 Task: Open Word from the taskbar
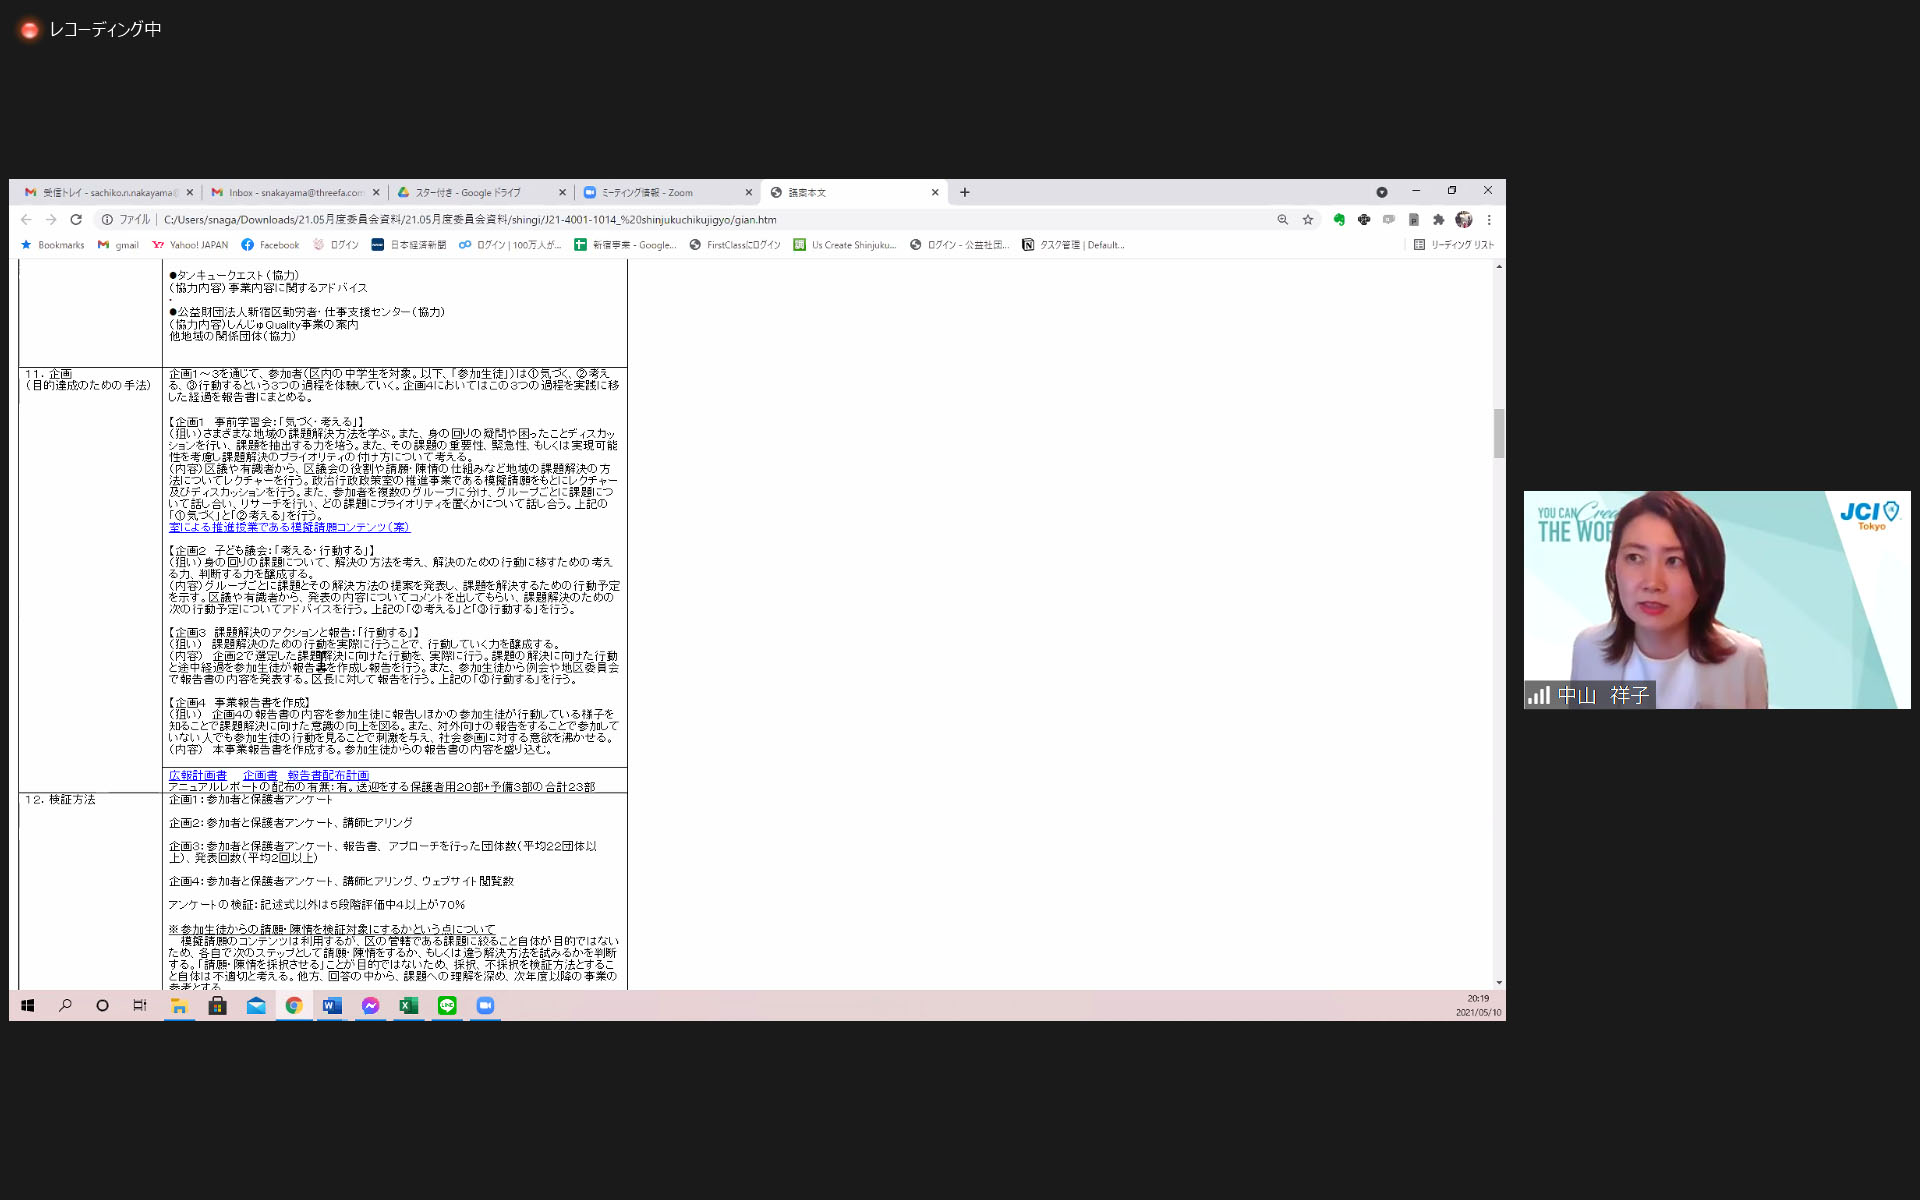332,1006
